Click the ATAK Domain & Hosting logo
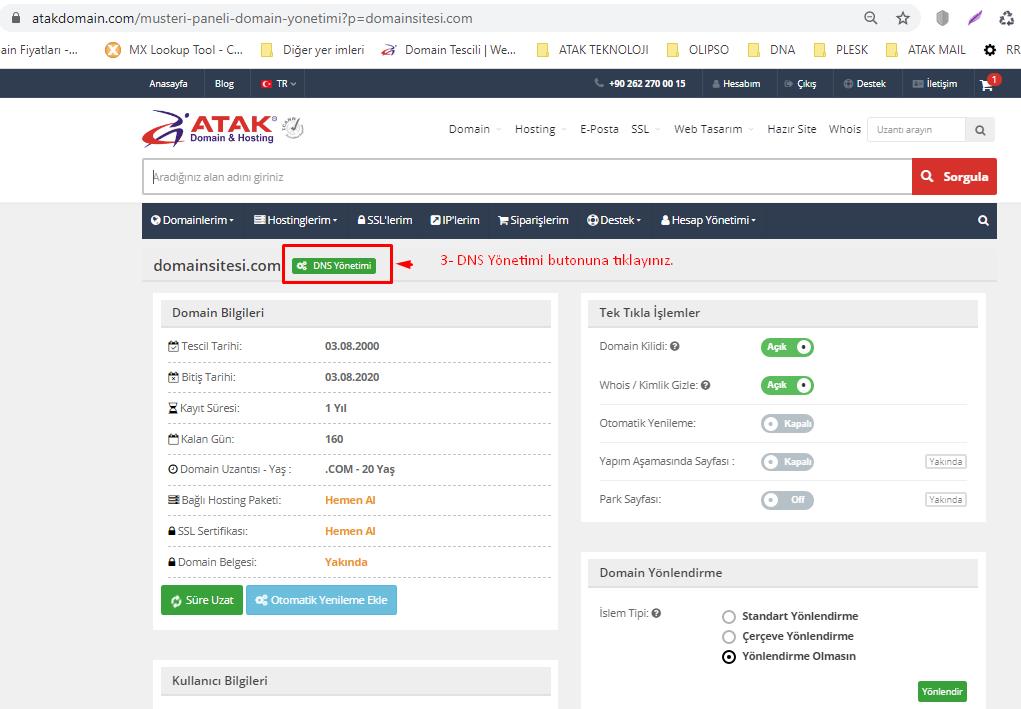 [210, 128]
